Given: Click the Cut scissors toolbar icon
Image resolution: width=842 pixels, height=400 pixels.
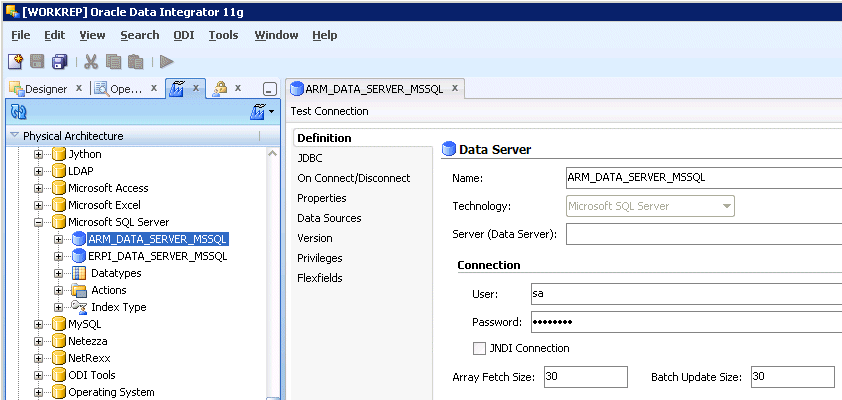Looking at the screenshot, I should pyautogui.click(x=91, y=61).
